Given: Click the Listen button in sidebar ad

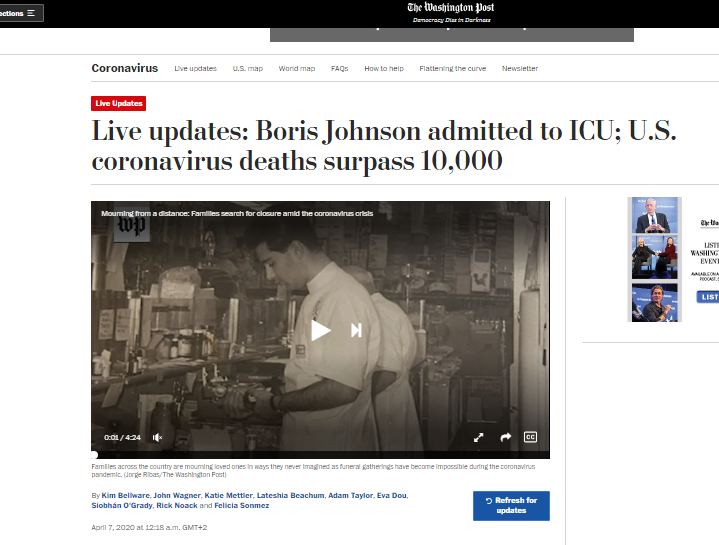Looking at the screenshot, I should click(708, 297).
